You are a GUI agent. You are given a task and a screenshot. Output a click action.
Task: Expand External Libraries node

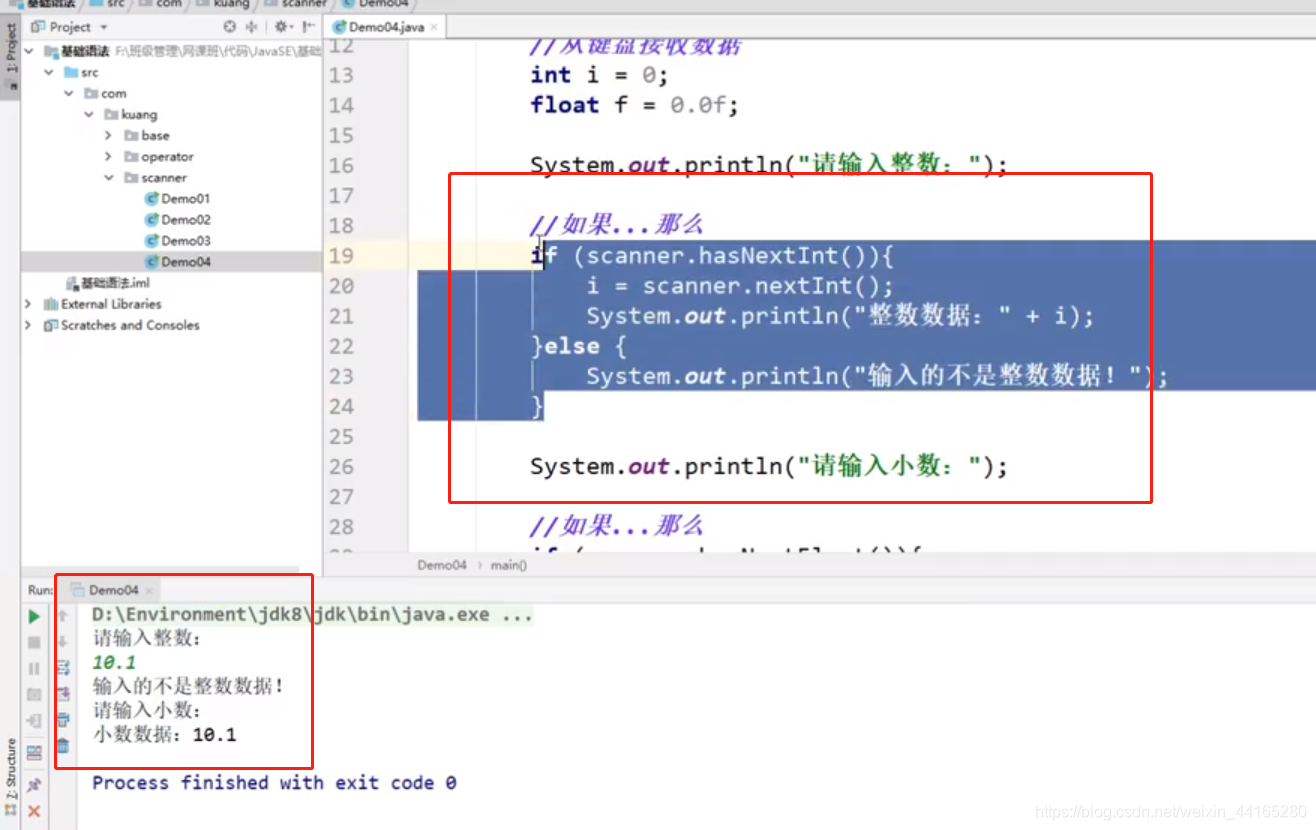pyautogui.click(x=28, y=304)
